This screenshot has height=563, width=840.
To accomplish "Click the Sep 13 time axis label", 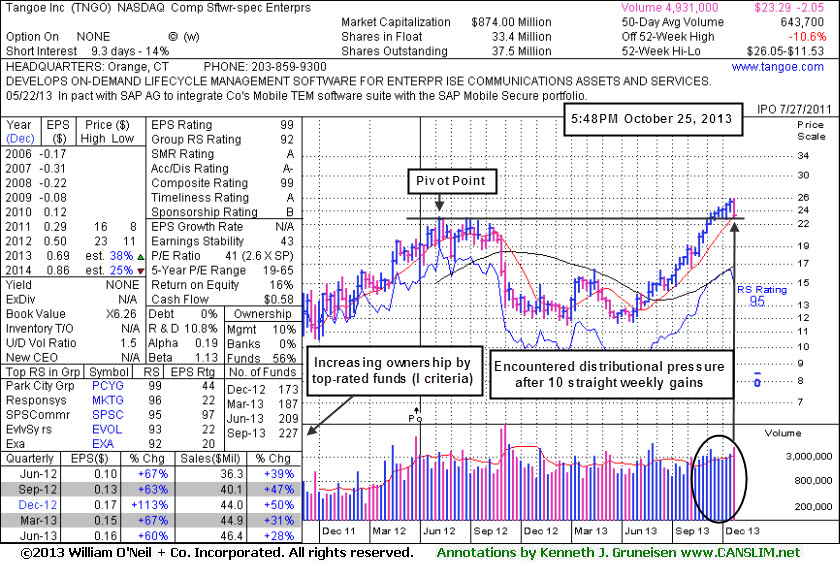I will (692, 531).
